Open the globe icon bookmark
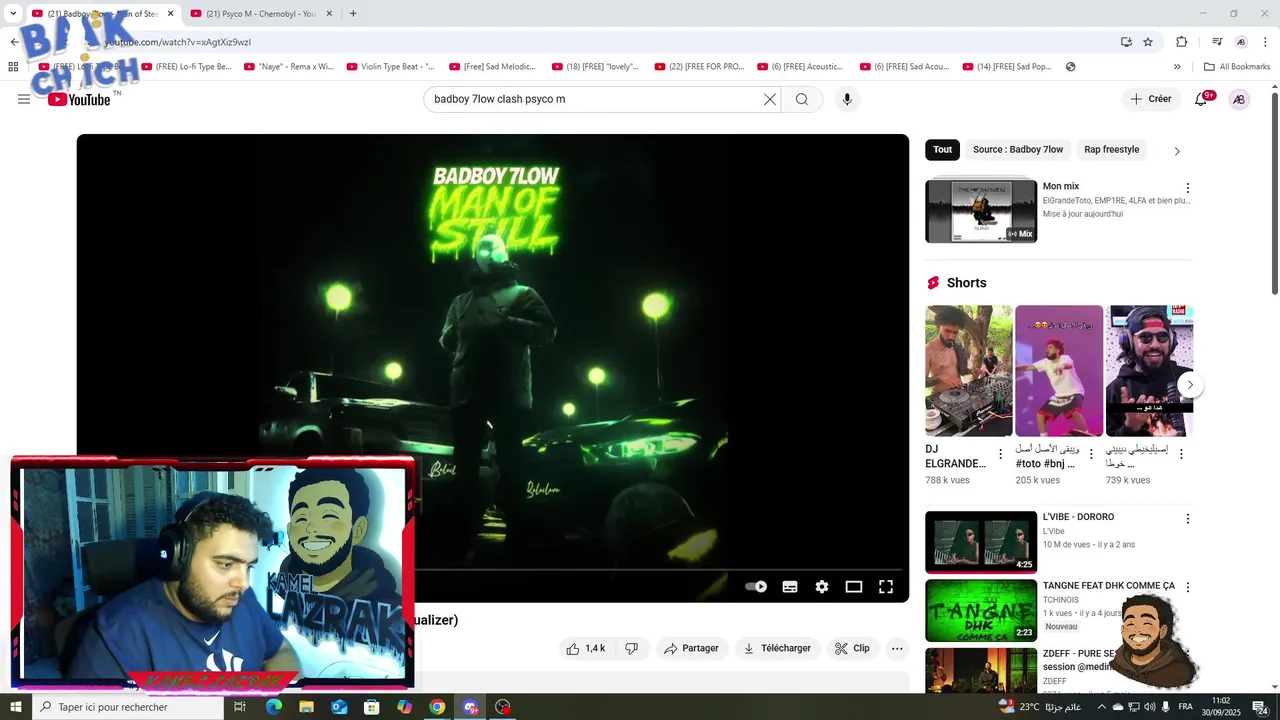Image resolution: width=1280 pixels, height=720 pixels. point(1071,67)
